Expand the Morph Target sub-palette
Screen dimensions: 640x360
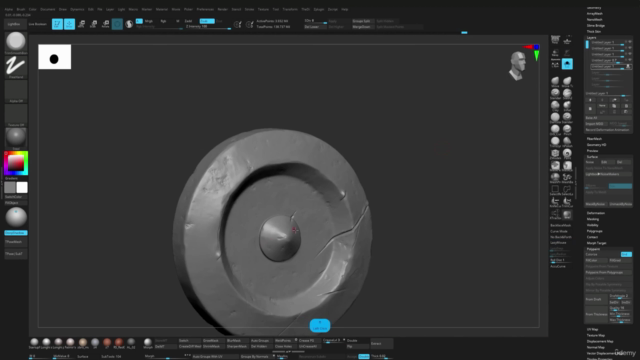596,243
